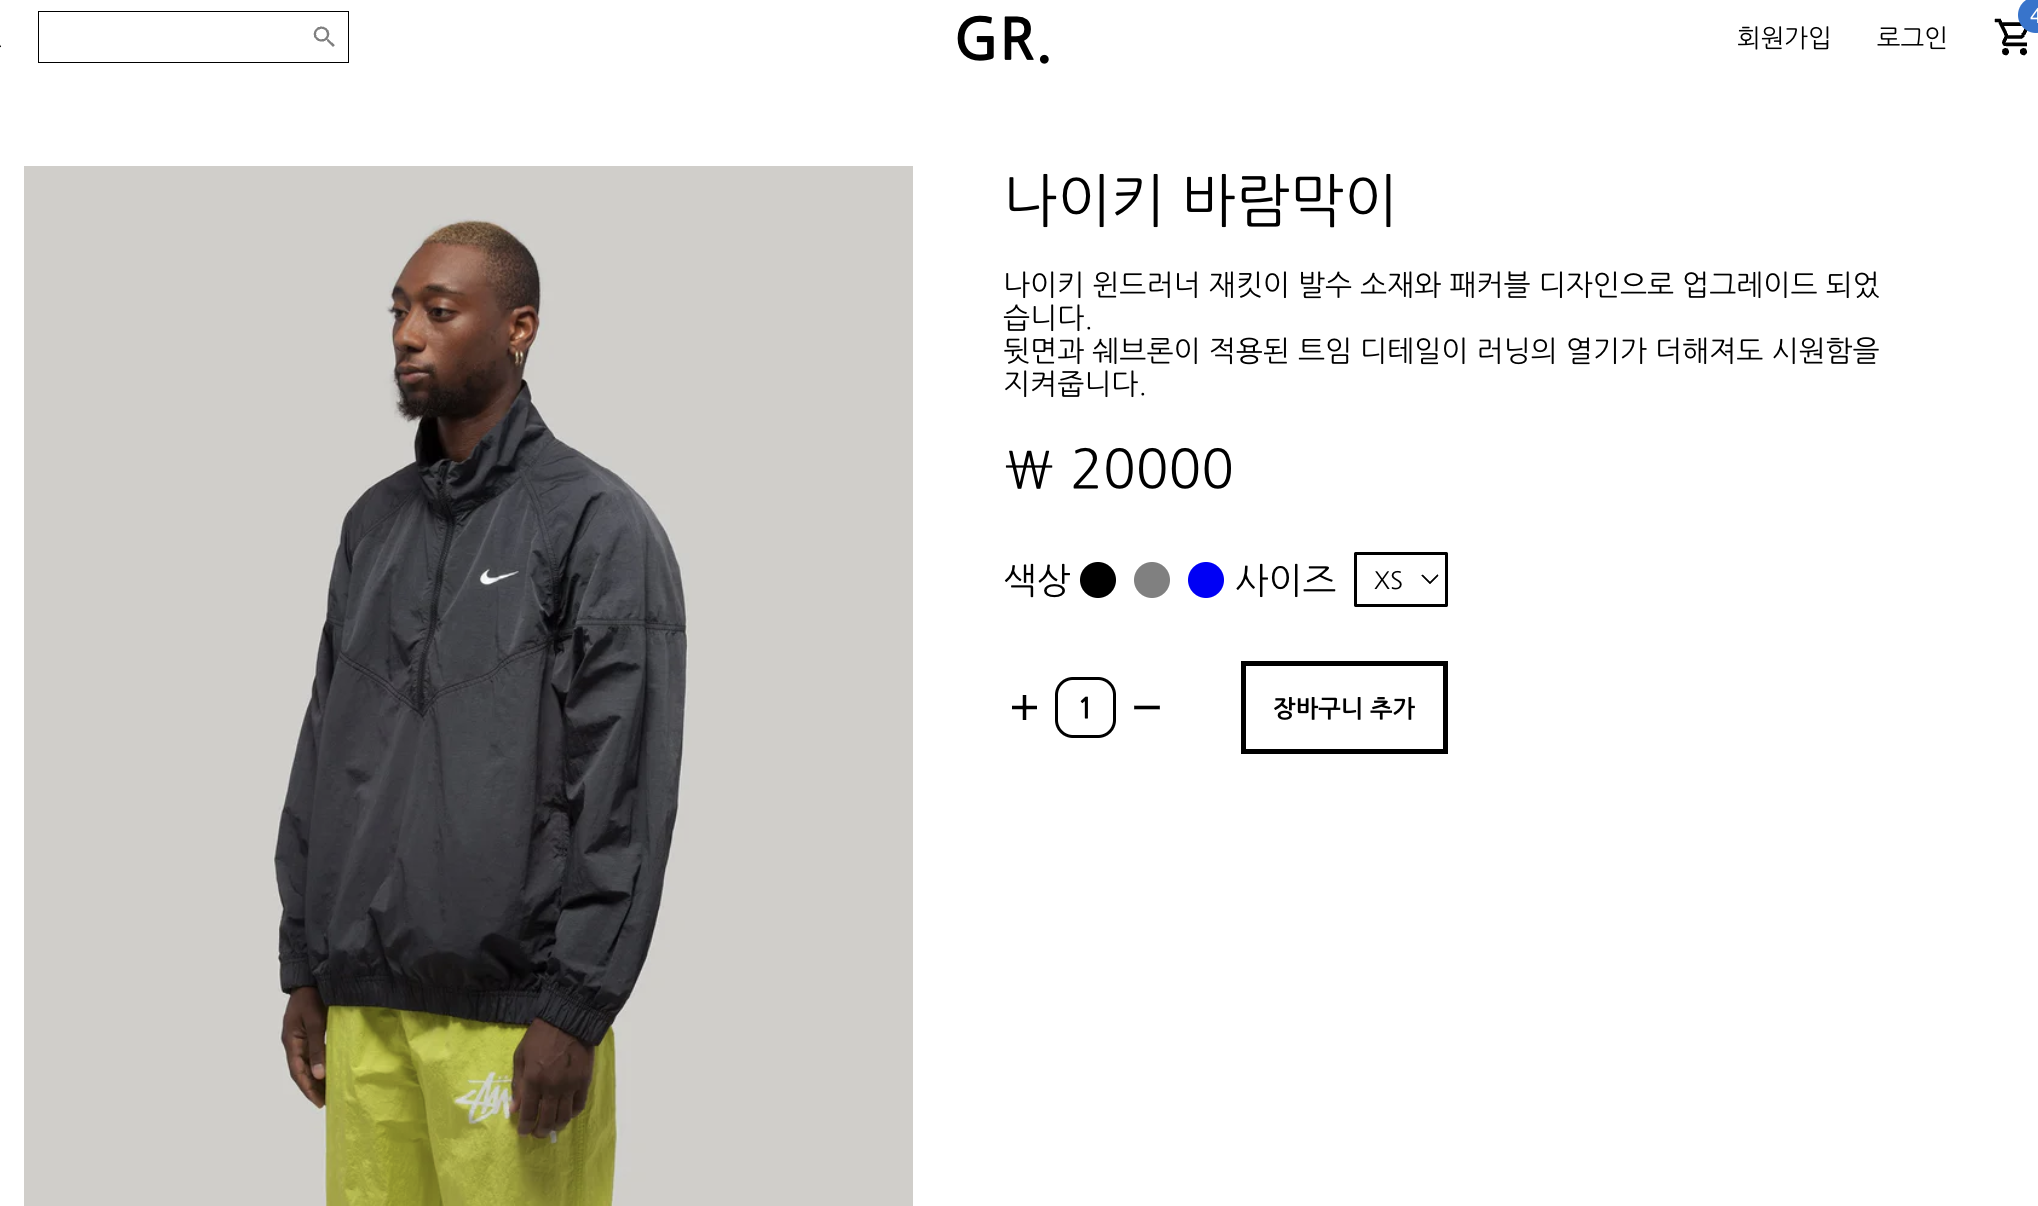
Task: Click the GR. logo
Action: [1003, 40]
